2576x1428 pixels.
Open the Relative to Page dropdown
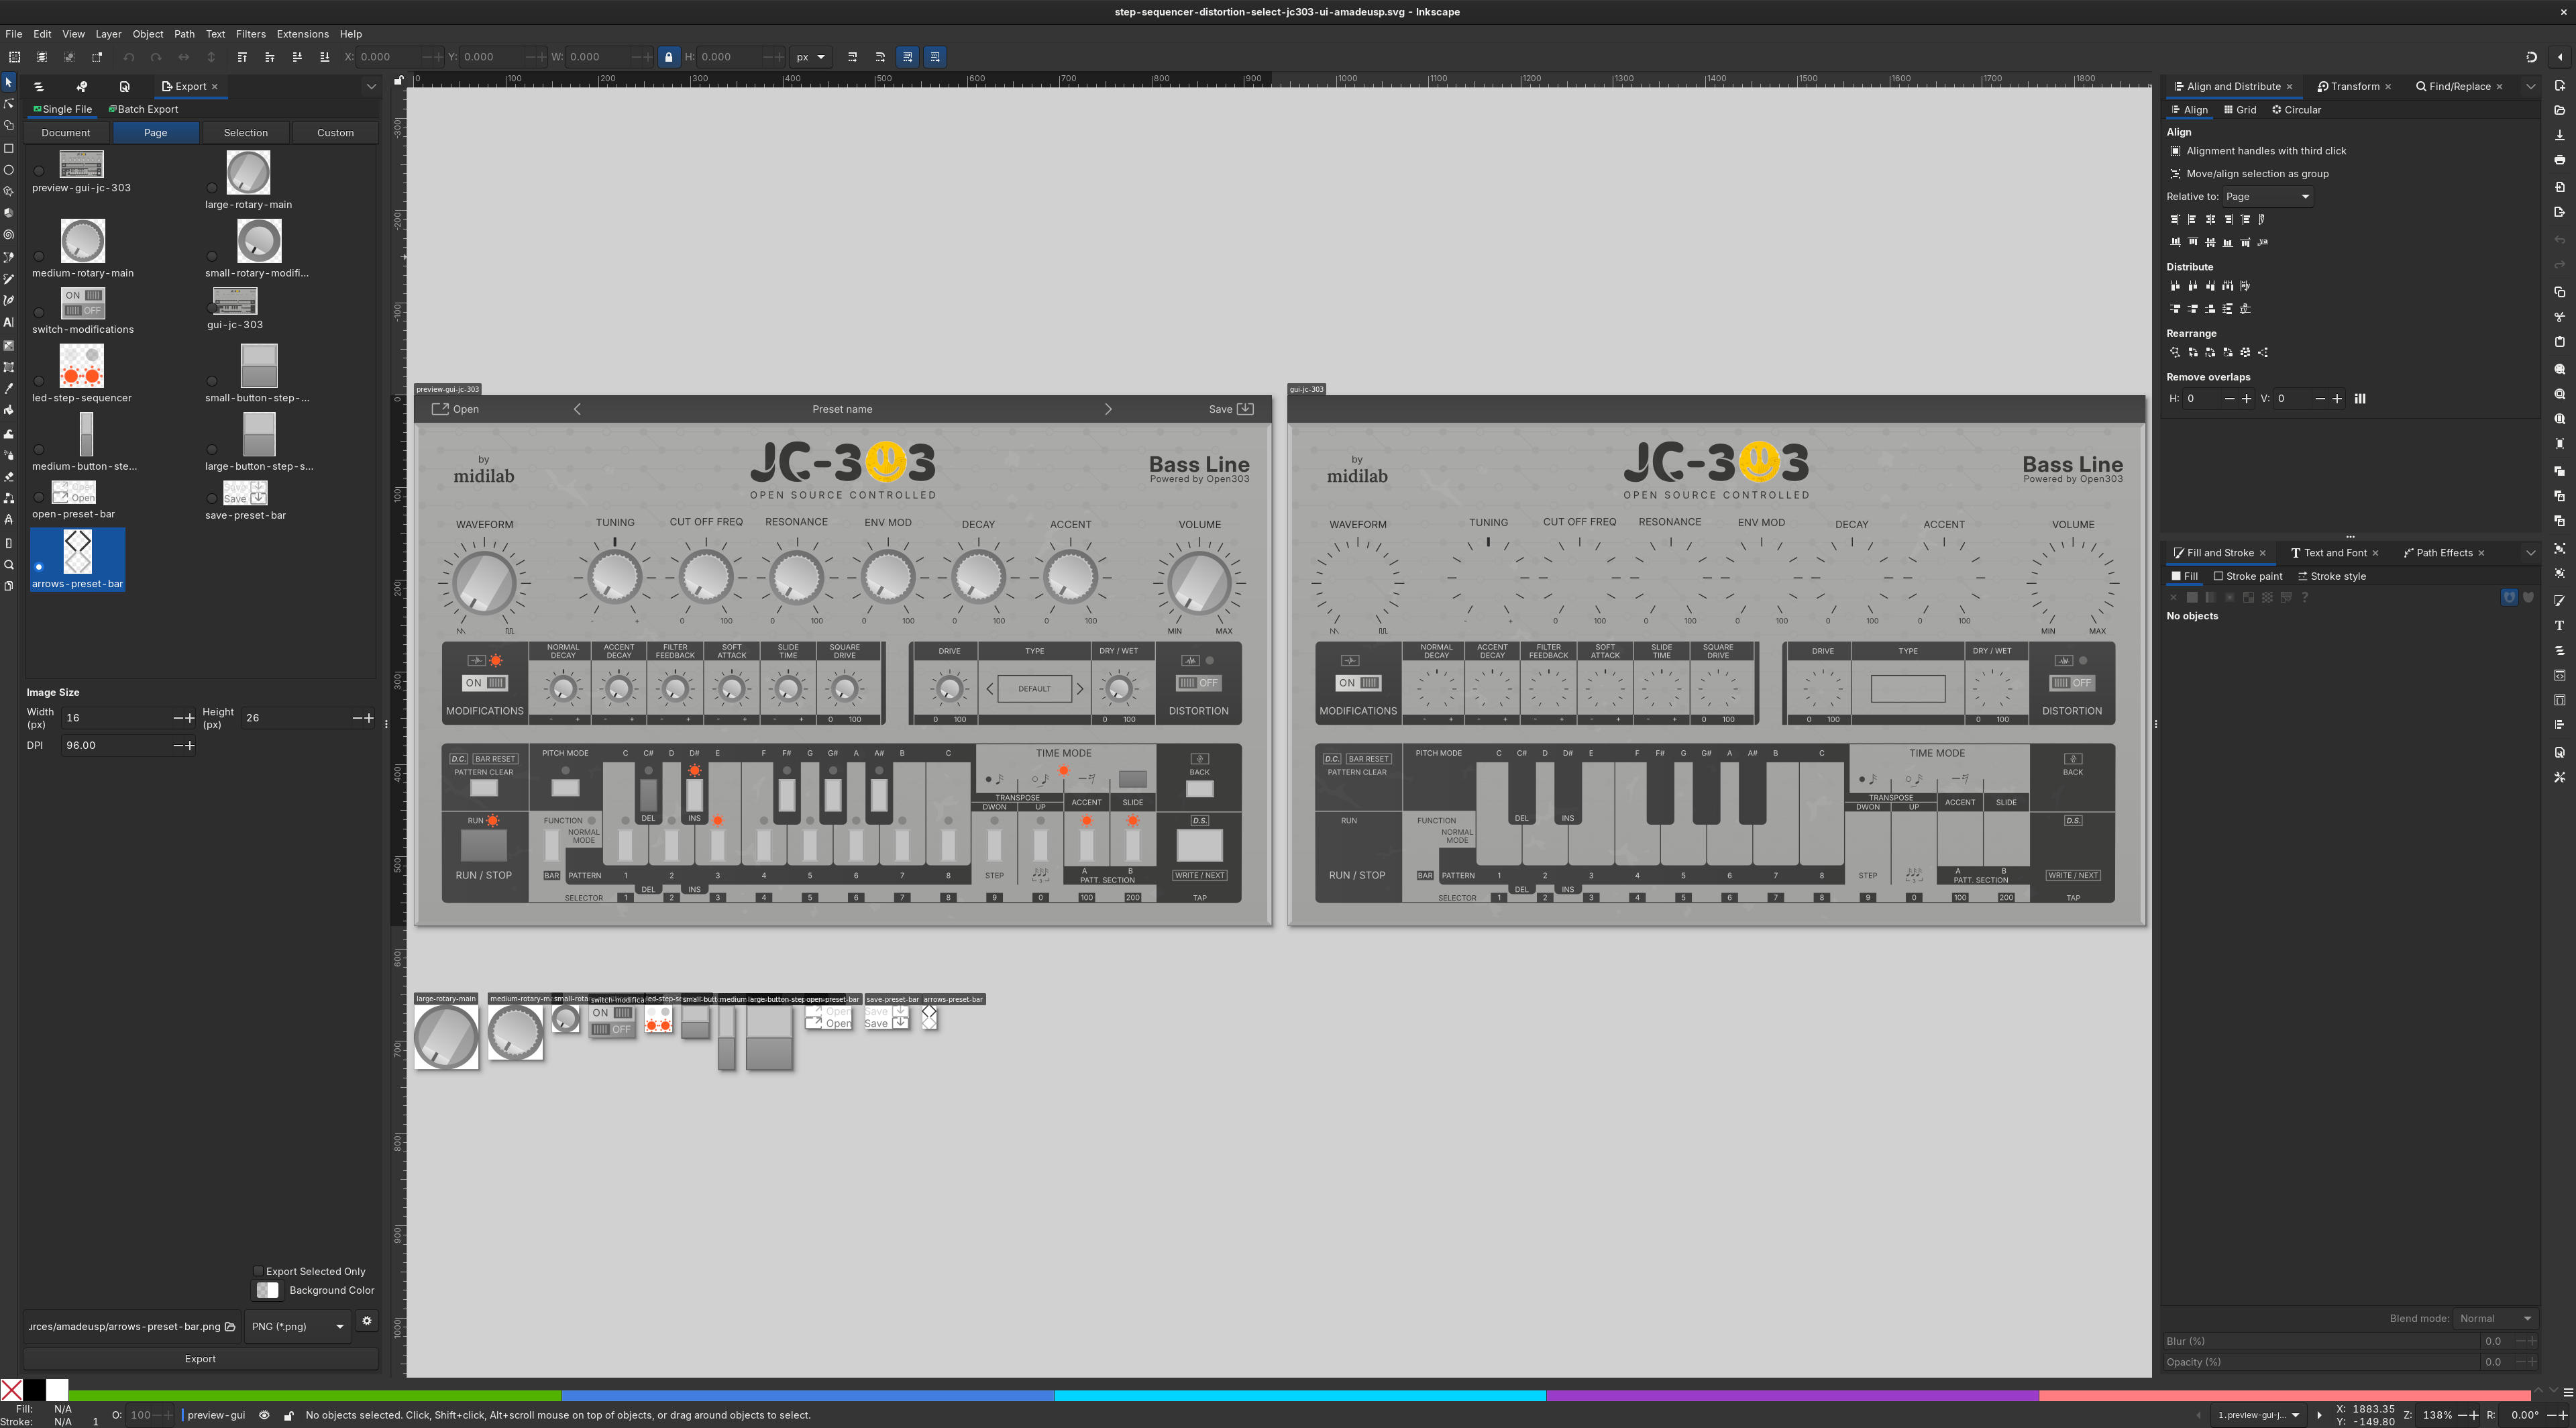[2267, 196]
